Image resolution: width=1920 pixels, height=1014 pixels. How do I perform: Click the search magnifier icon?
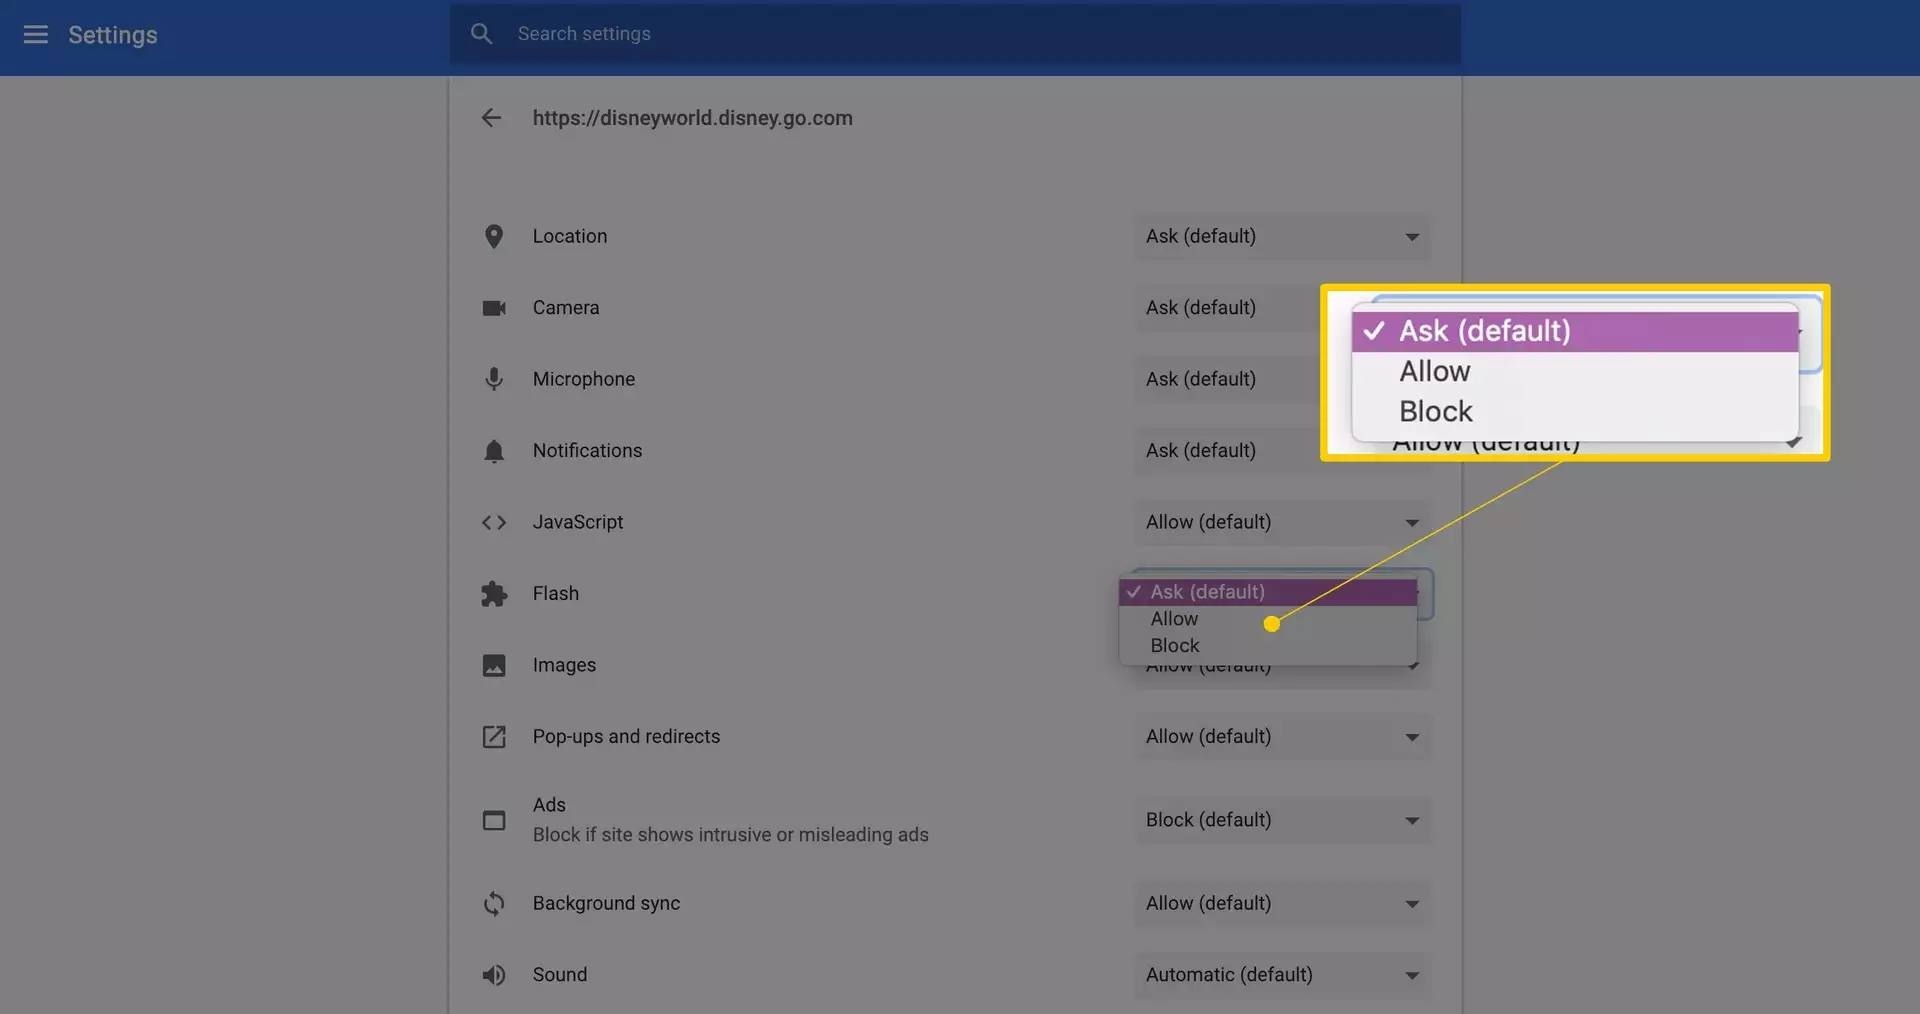(481, 34)
